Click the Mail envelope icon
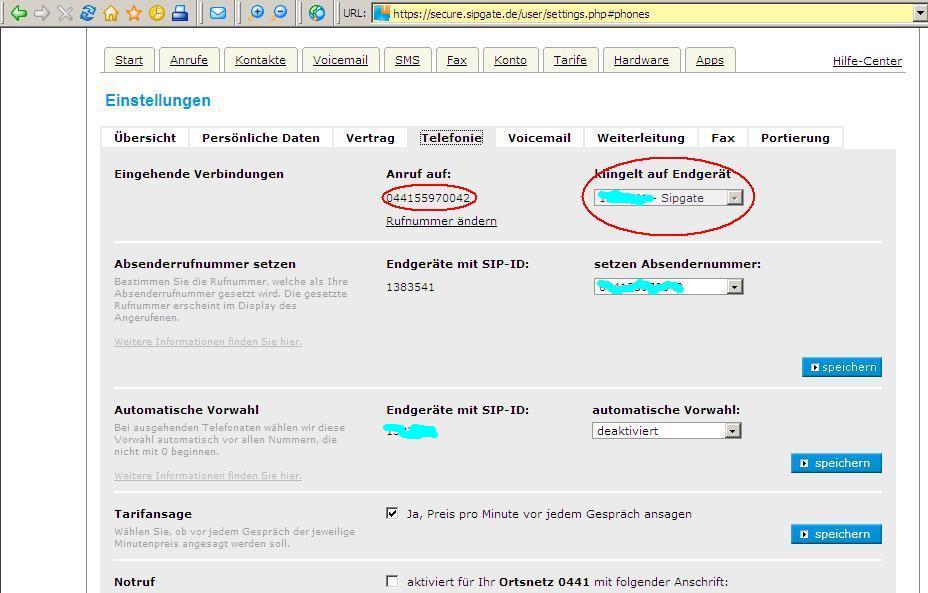This screenshot has height=593, width=928. (x=217, y=13)
